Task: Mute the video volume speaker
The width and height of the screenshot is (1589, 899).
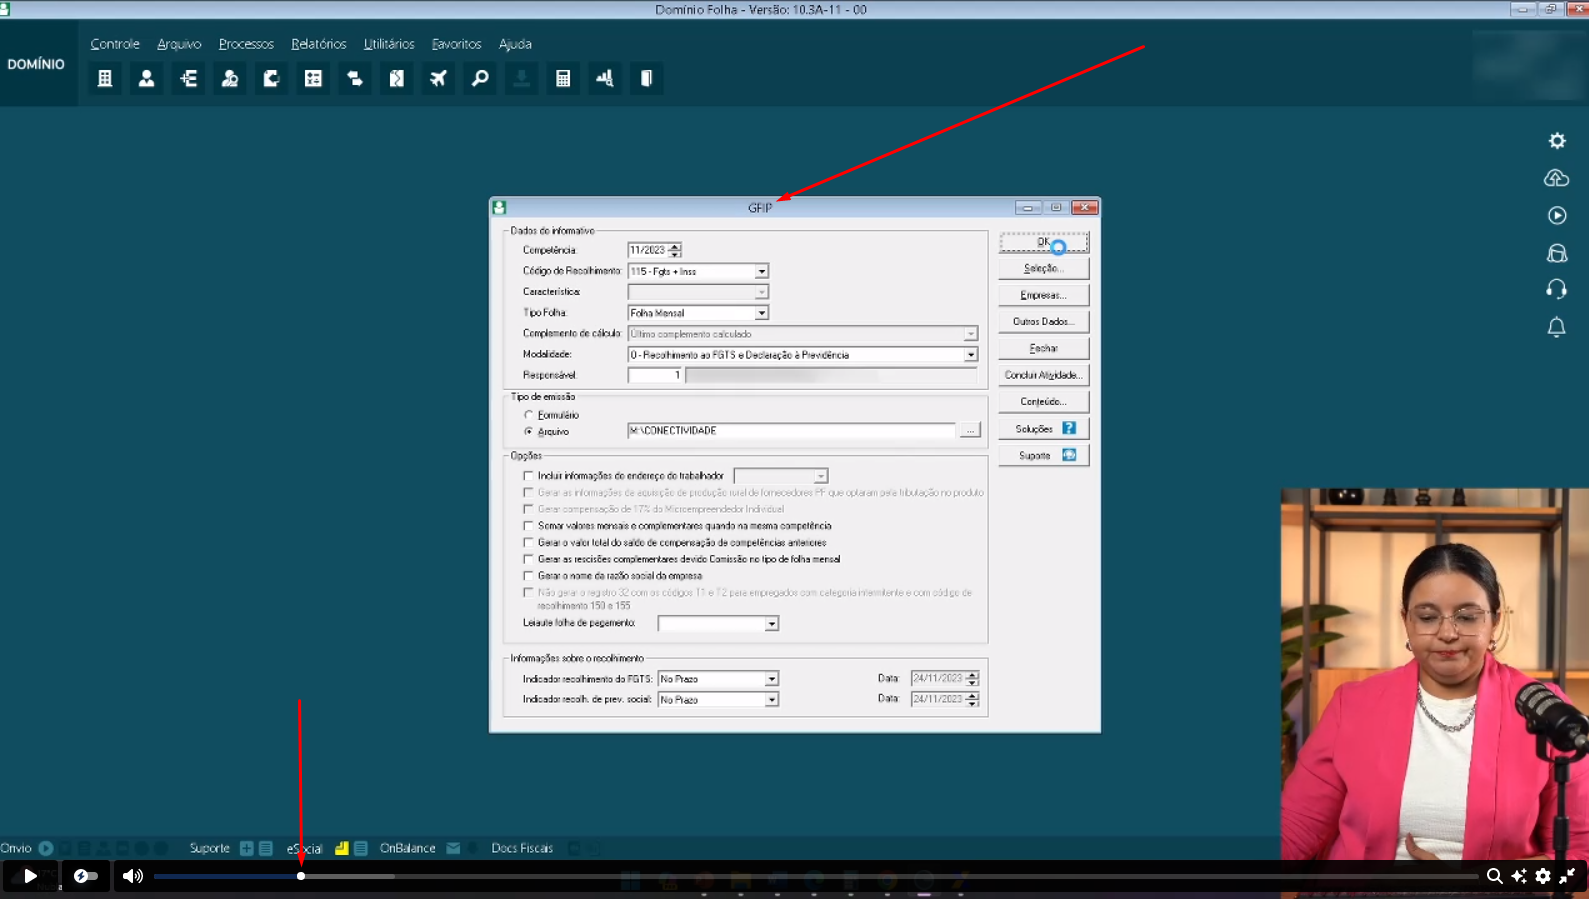Action: point(133,876)
